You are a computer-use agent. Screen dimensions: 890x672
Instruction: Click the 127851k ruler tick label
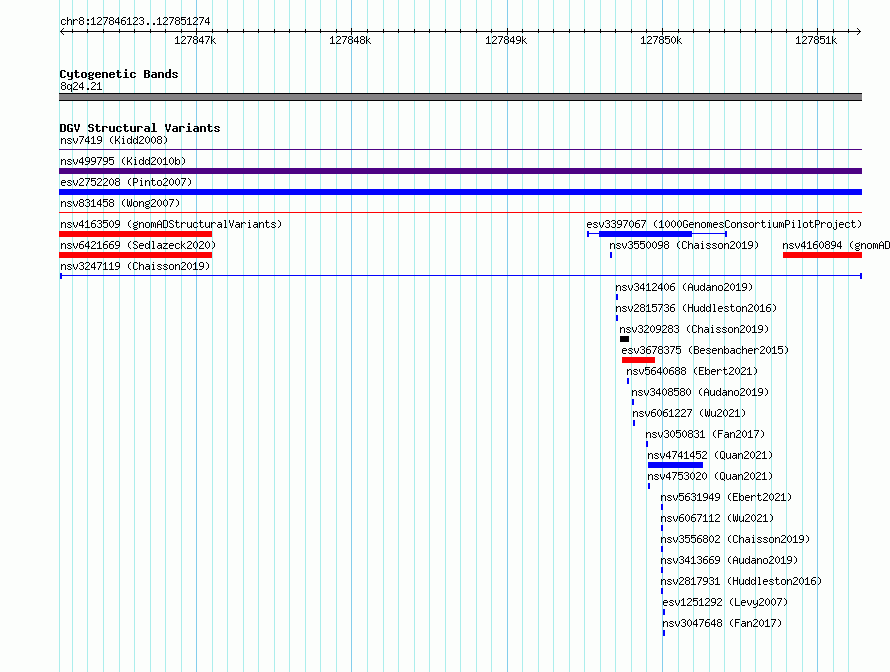click(x=816, y=40)
